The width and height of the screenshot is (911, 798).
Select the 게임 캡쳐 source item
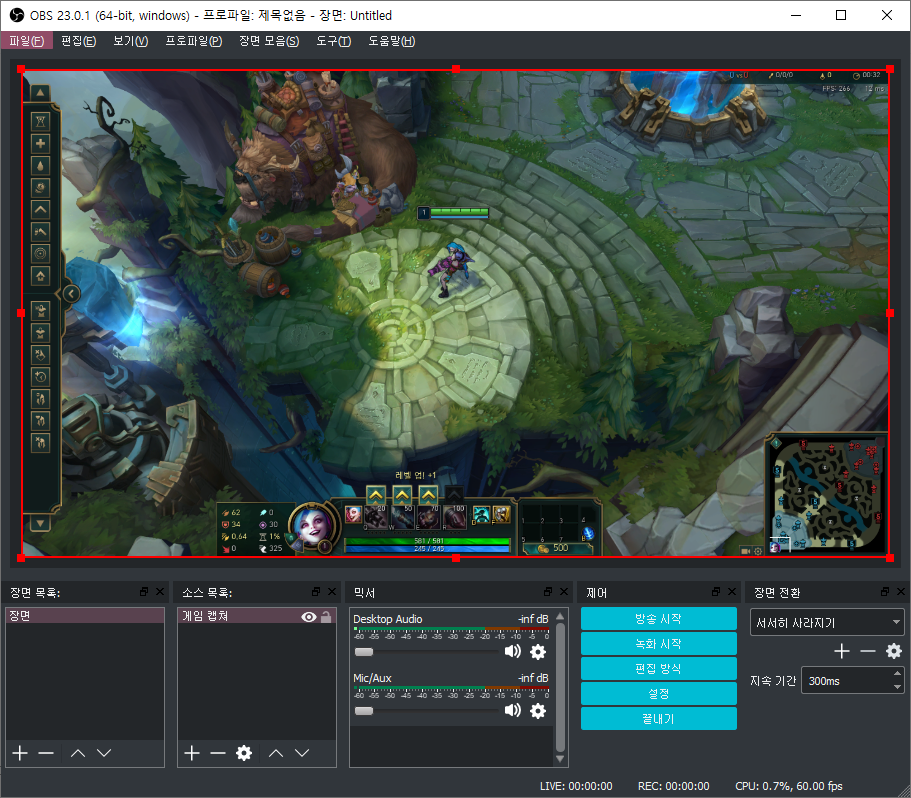[x=256, y=616]
